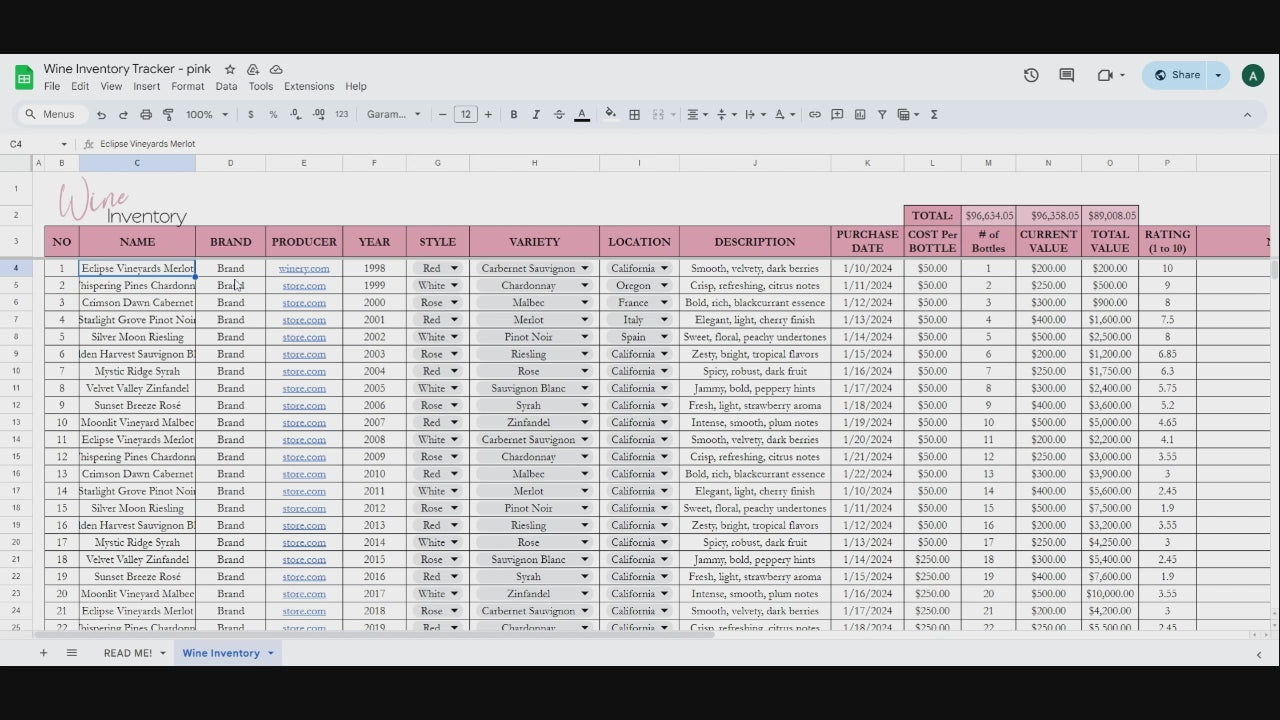1280x720 pixels.
Task: Open the Garamond font dropdown
Action: [x=393, y=115]
